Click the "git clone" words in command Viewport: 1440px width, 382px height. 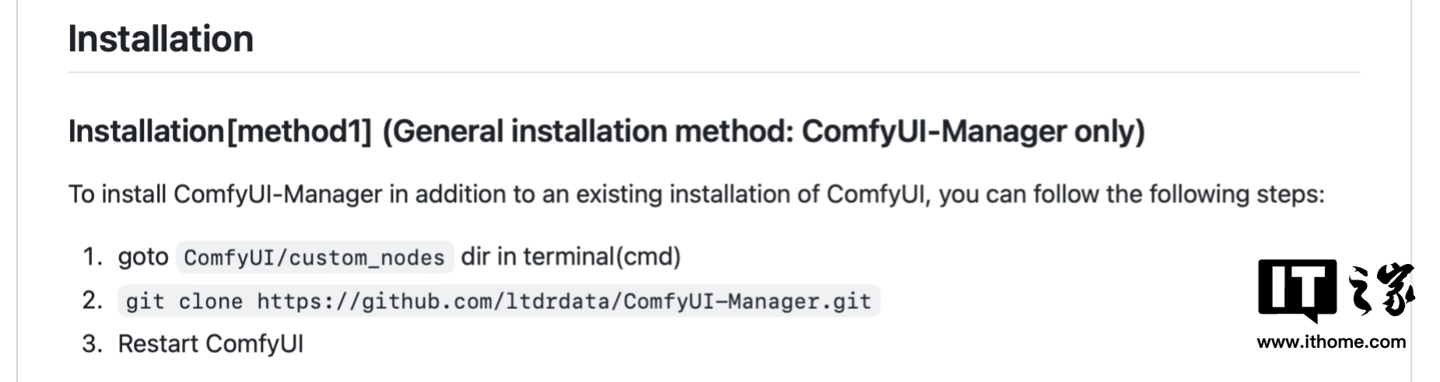click(186, 301)
